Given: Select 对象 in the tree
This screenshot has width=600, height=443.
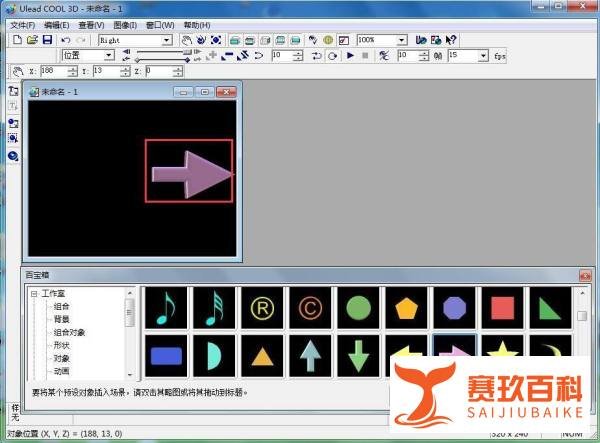Looking at the screenshot, I should [x=61, y=358].
